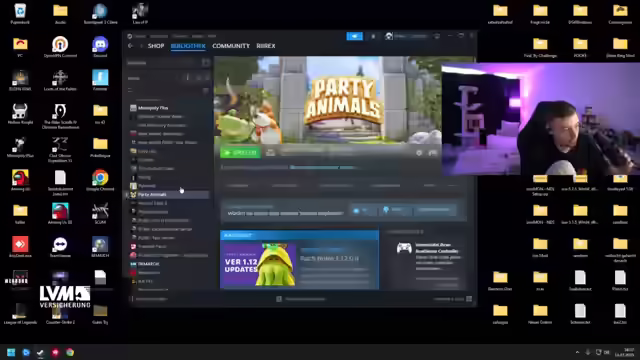The height and width of the screenshot is (360, 640).
Task: Open the SHOP tab in Steam
Action: click(x=156, y=46)
